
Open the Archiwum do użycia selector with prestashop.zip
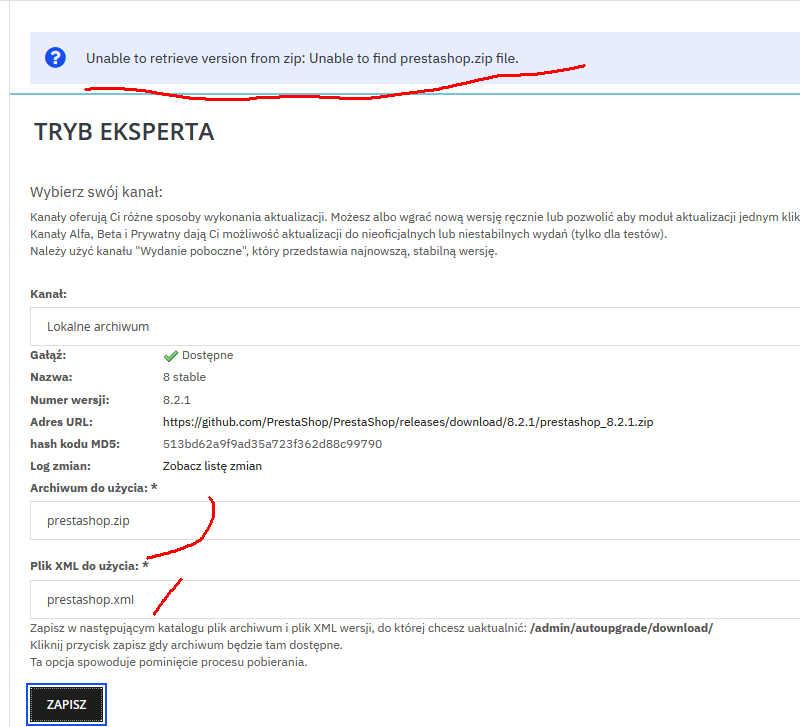coord(415,520)
